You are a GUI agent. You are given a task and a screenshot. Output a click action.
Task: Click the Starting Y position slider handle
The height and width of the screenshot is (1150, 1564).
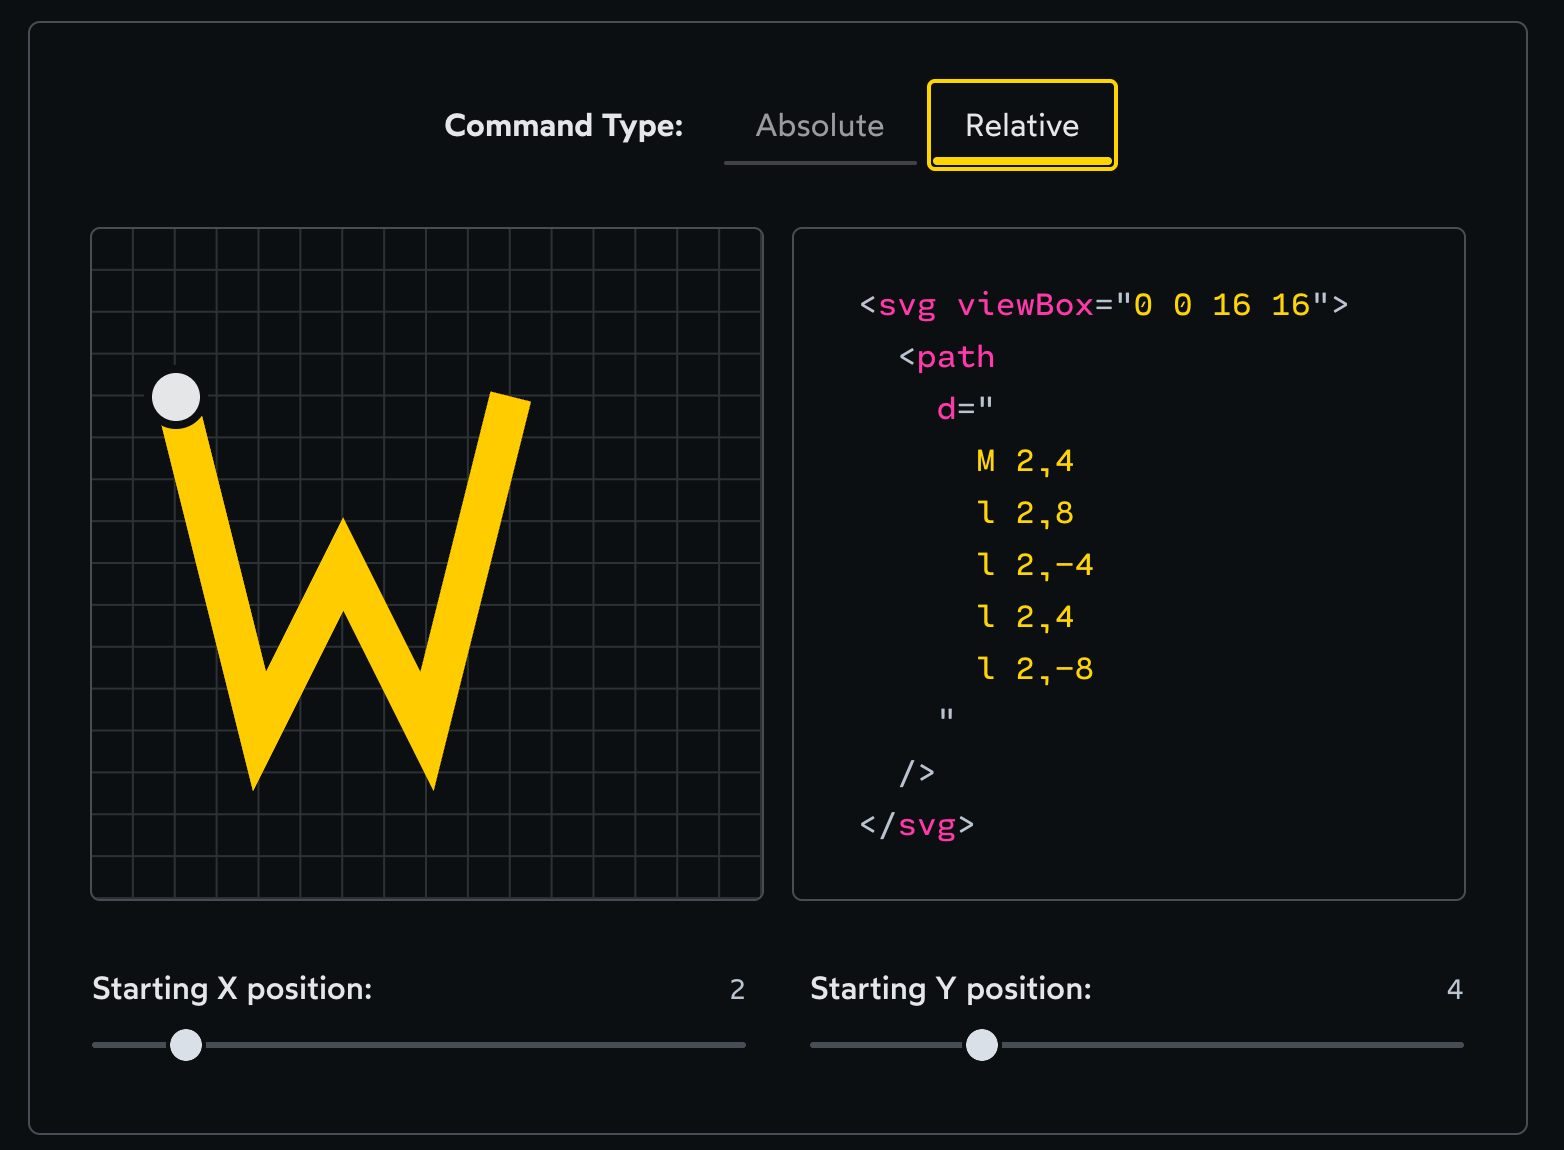pyautogui.click(x=982, y=1045)
